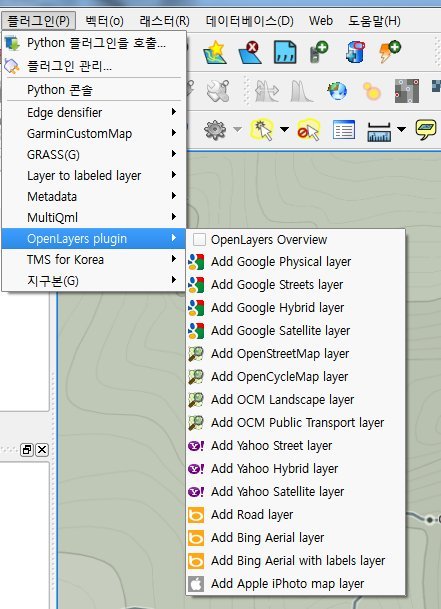Choose Add OCM Public Transport layer
The height and width of the screenshot is (609, 441).
click(296, 422)
